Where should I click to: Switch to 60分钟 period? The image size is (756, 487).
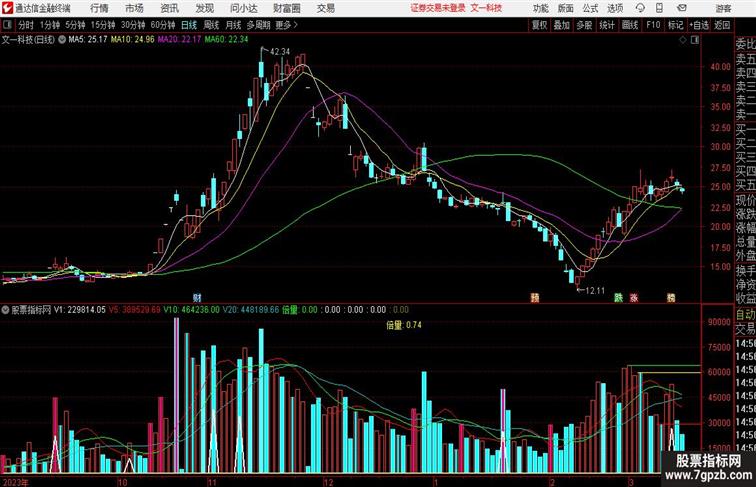click(163, 25)
